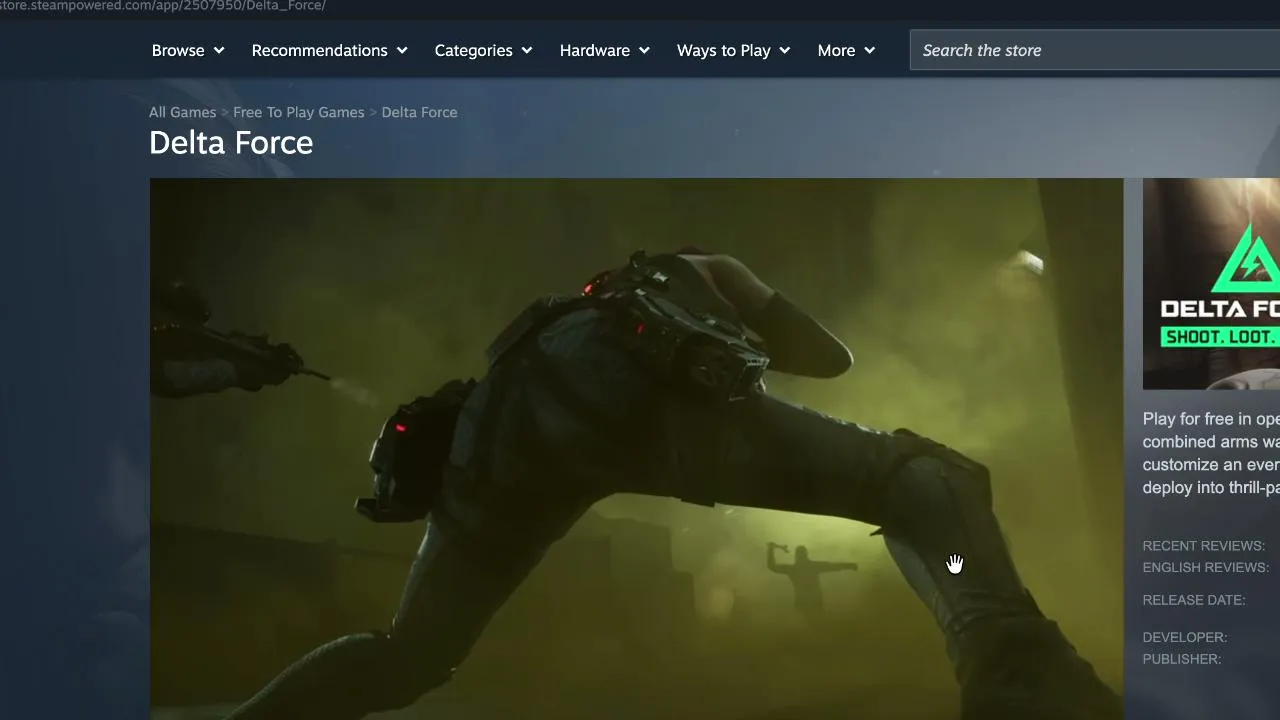Open the Ways to Play menu
Image resolution: width=1280 pixels, height=720 pixels.
click(x=733, y=50)
